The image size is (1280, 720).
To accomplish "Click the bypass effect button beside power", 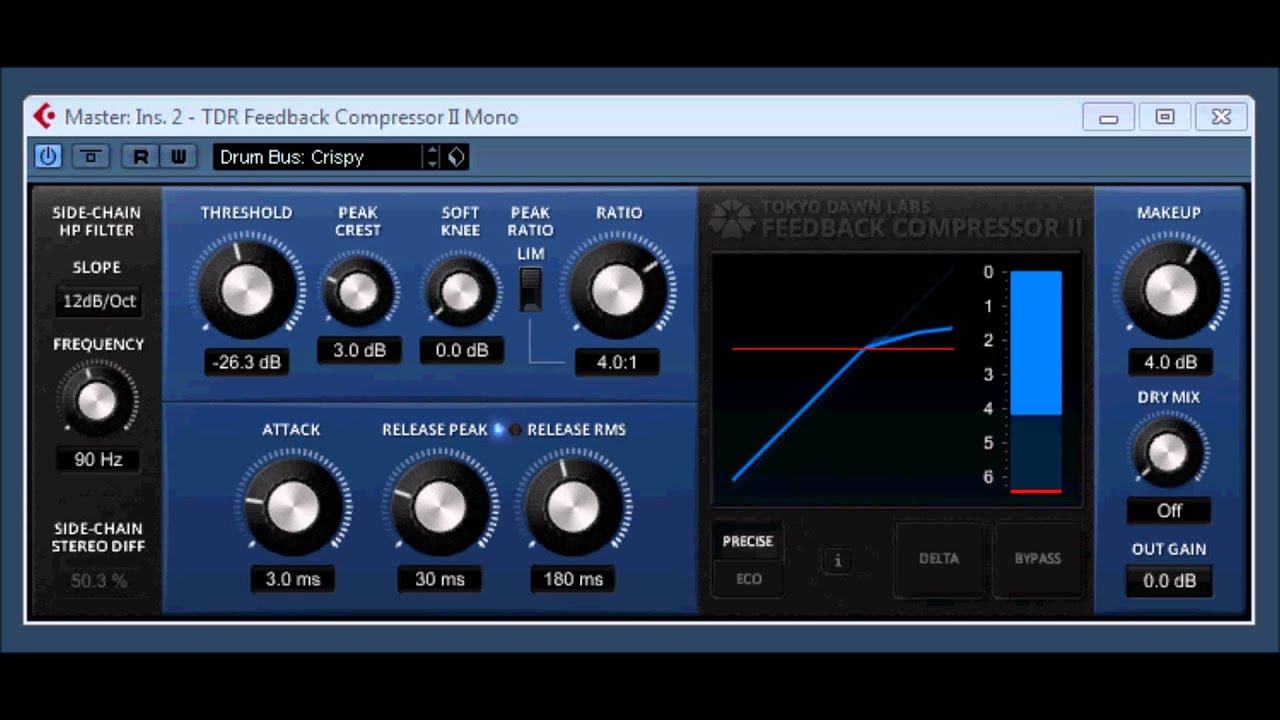I will click(x=91, y=156).
